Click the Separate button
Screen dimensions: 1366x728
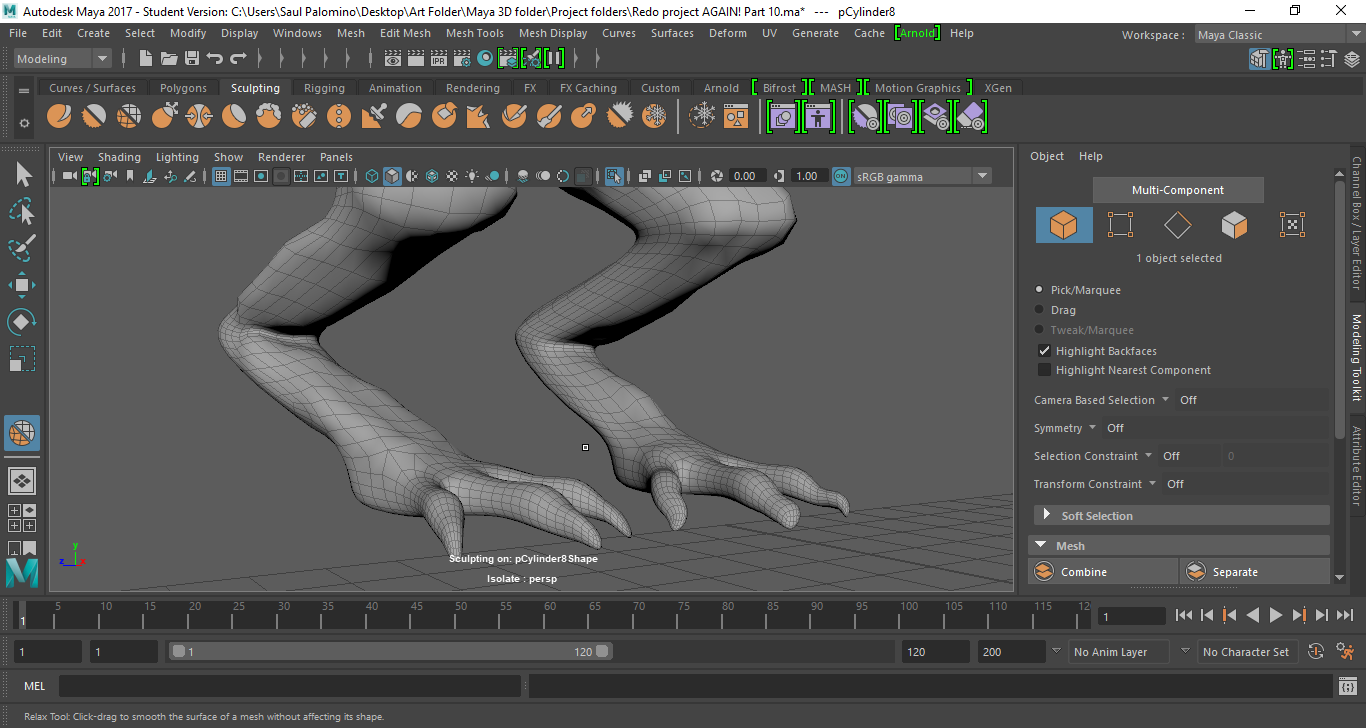[1235, 572]
